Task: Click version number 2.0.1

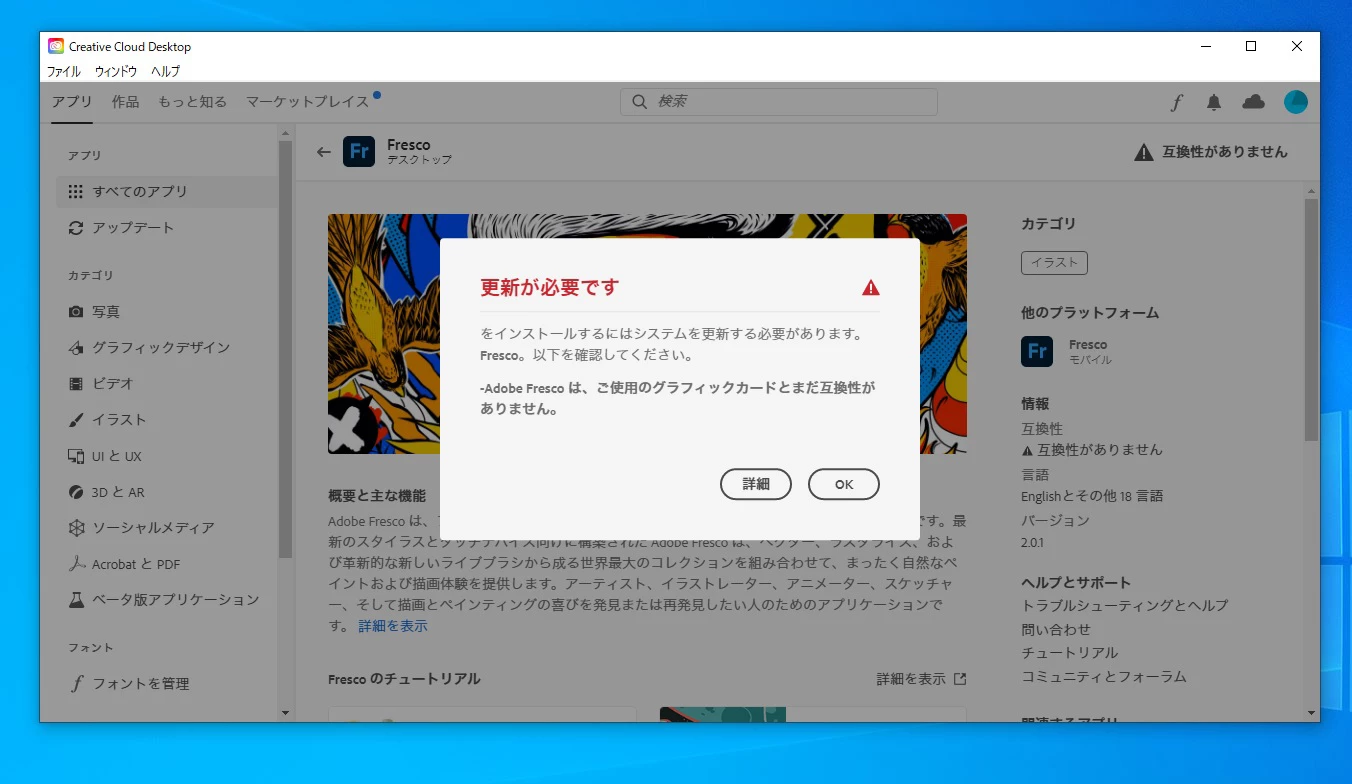Action: [x=1032, y=543]
